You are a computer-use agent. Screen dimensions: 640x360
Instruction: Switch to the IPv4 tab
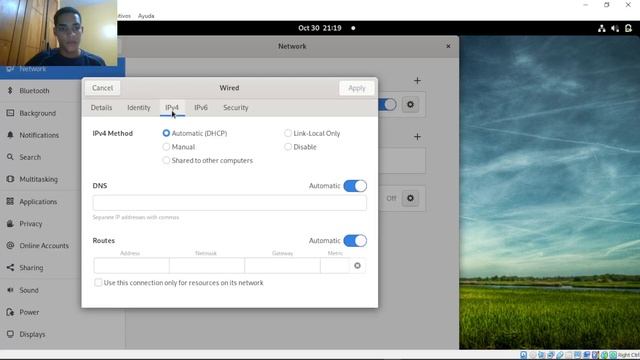coord(172,108)
